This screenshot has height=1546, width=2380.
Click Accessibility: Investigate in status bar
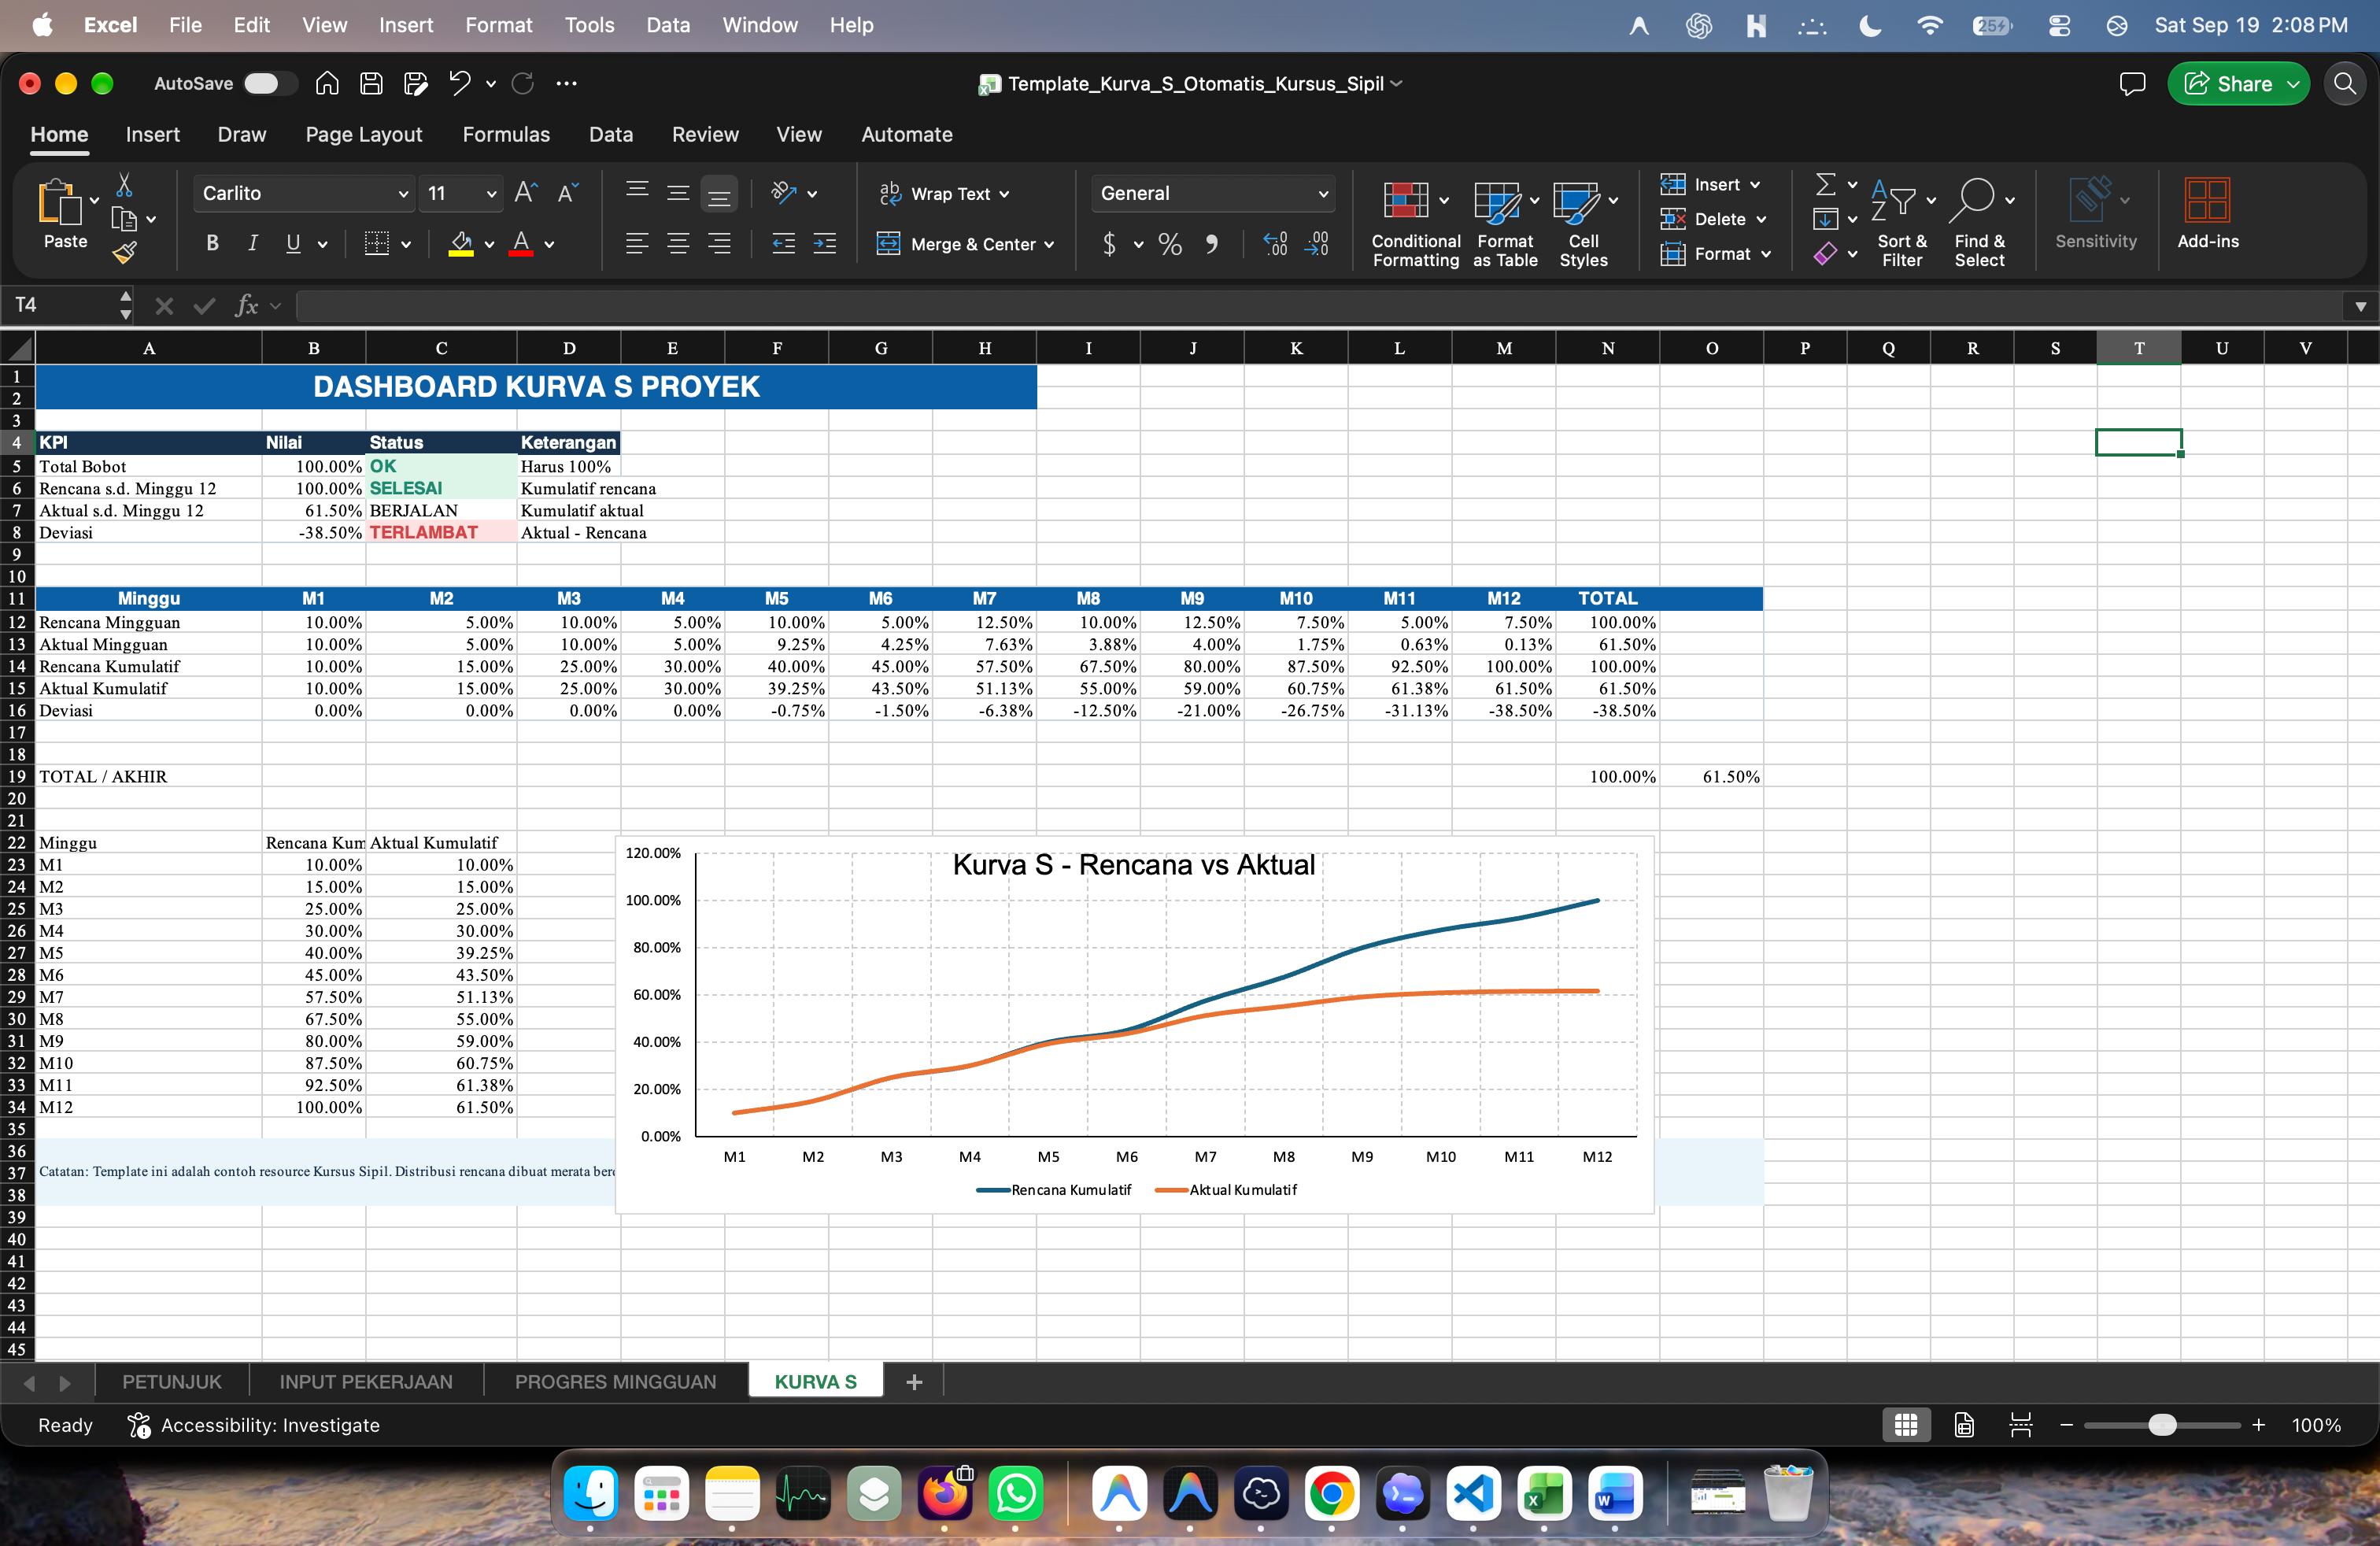[x=254, y=1425]
